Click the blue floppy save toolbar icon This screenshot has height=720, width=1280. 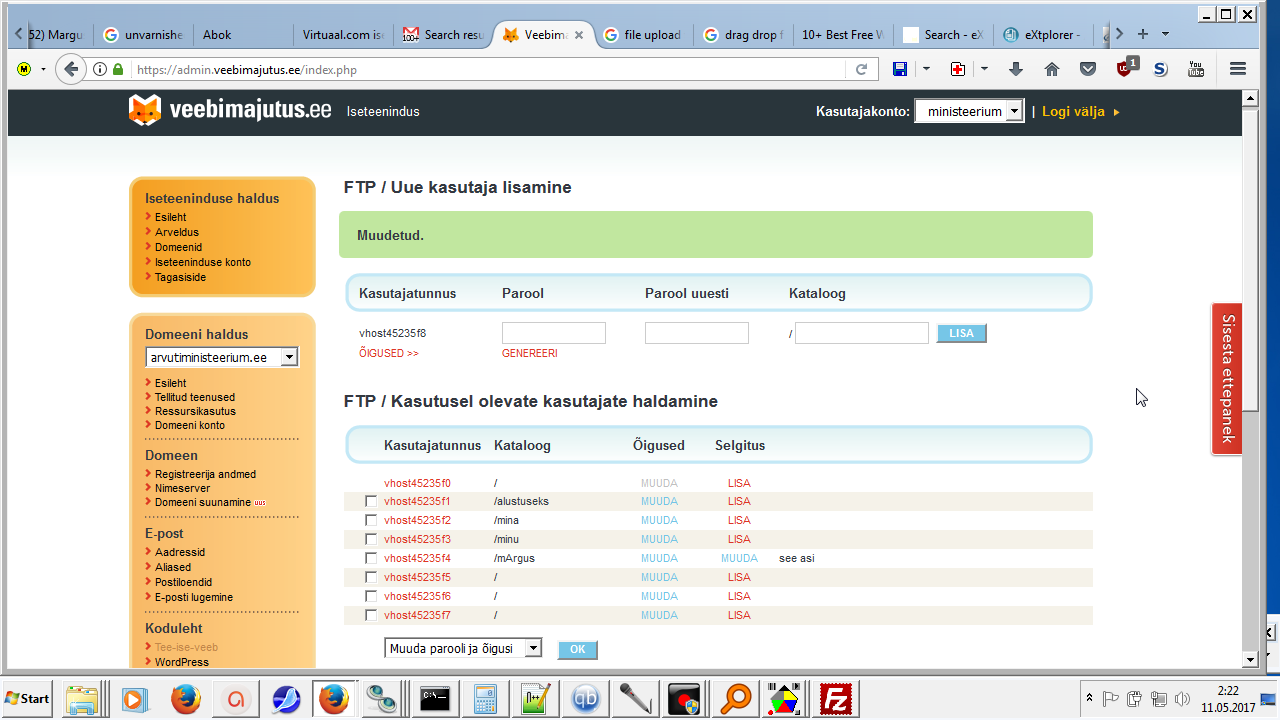pyautogui.click(x=900, y=69)
